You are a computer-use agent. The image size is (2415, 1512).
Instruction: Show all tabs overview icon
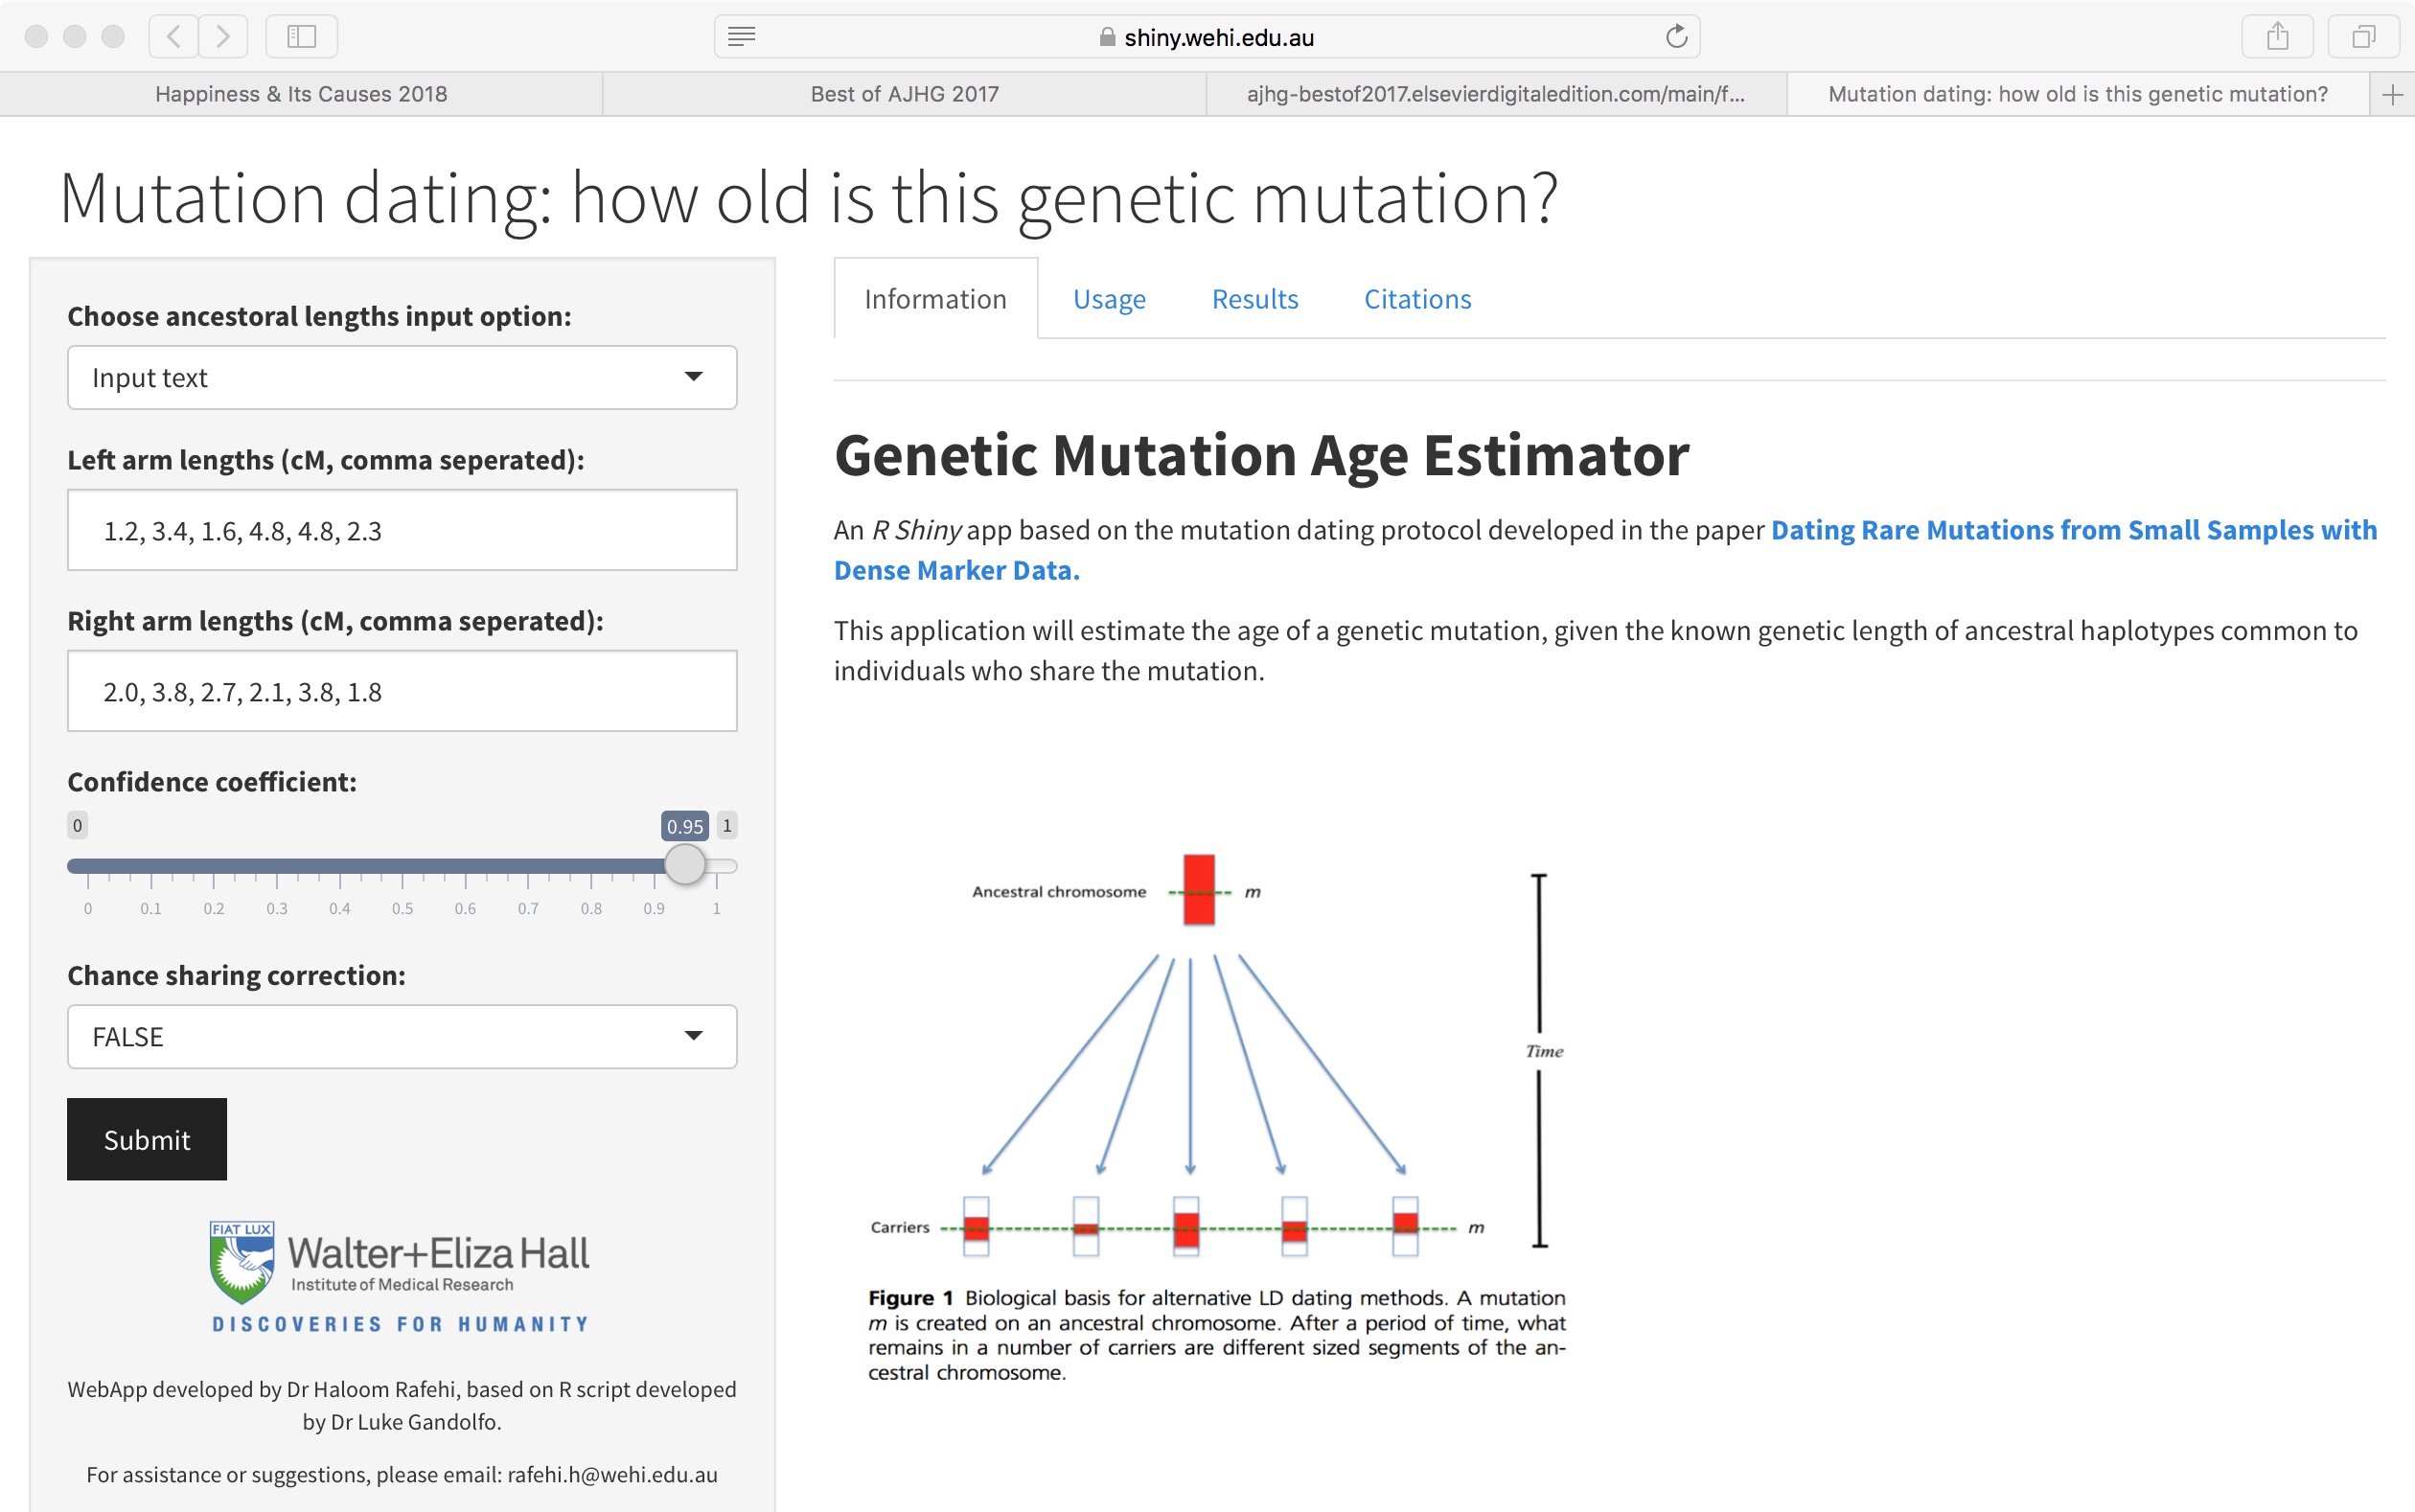click(2363, 37)
